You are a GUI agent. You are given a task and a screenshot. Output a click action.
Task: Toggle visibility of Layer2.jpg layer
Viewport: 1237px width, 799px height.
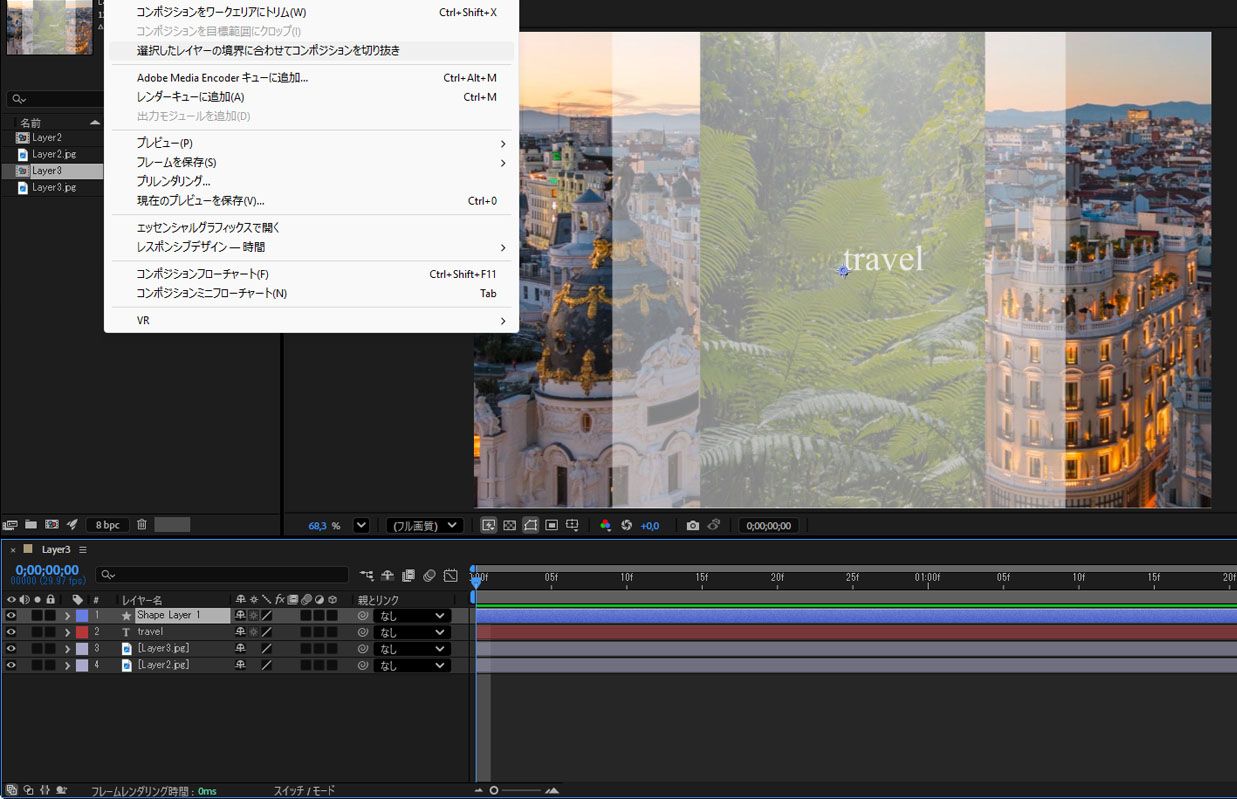pyautogui.click(x=11, y=665)
